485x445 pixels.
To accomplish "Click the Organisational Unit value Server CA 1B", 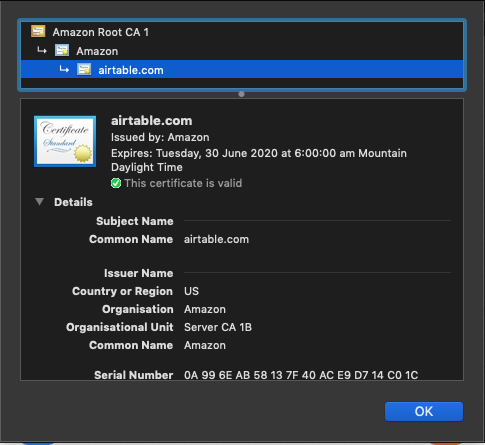I will pyautogui.click(x=218, y=327).
